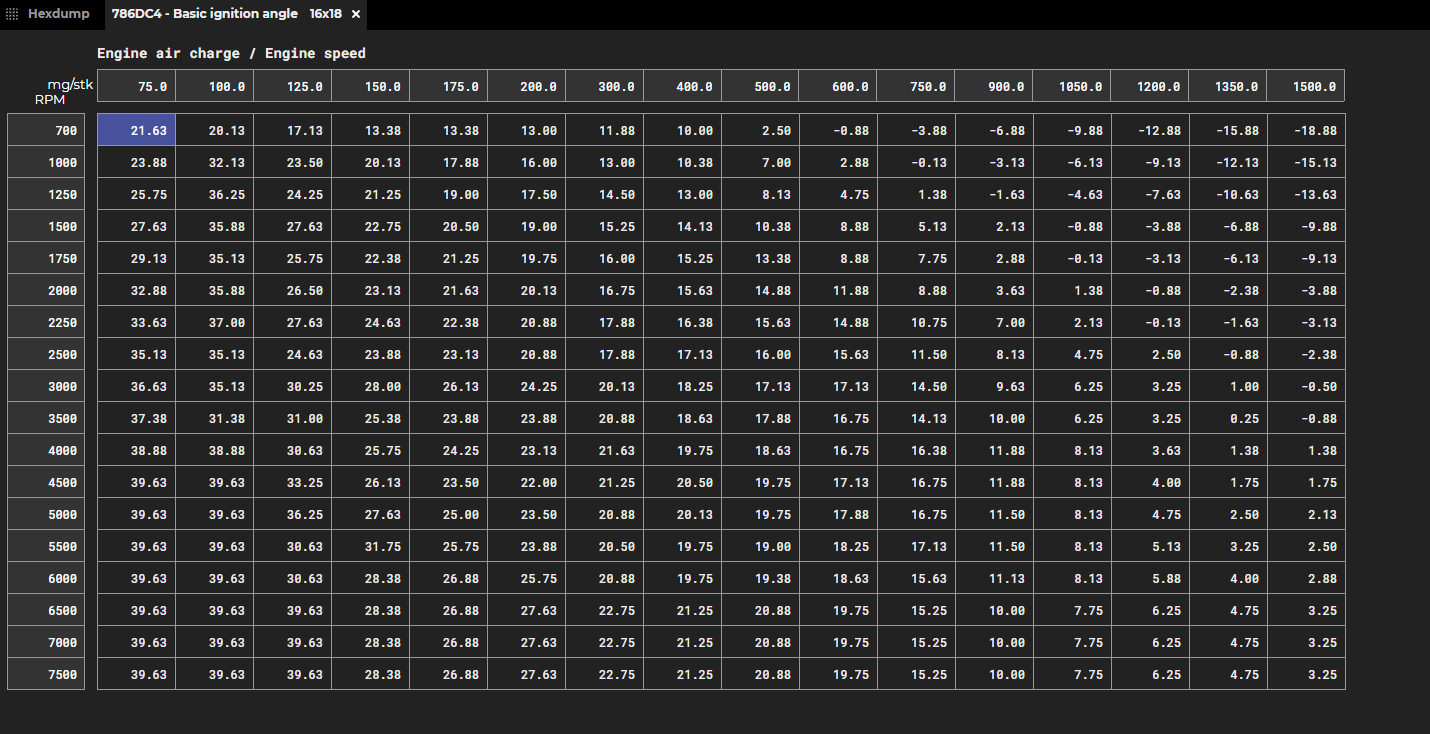Select the 1250 RPM row header
Screen dimensions: 1430x734
tap(46, 194)
